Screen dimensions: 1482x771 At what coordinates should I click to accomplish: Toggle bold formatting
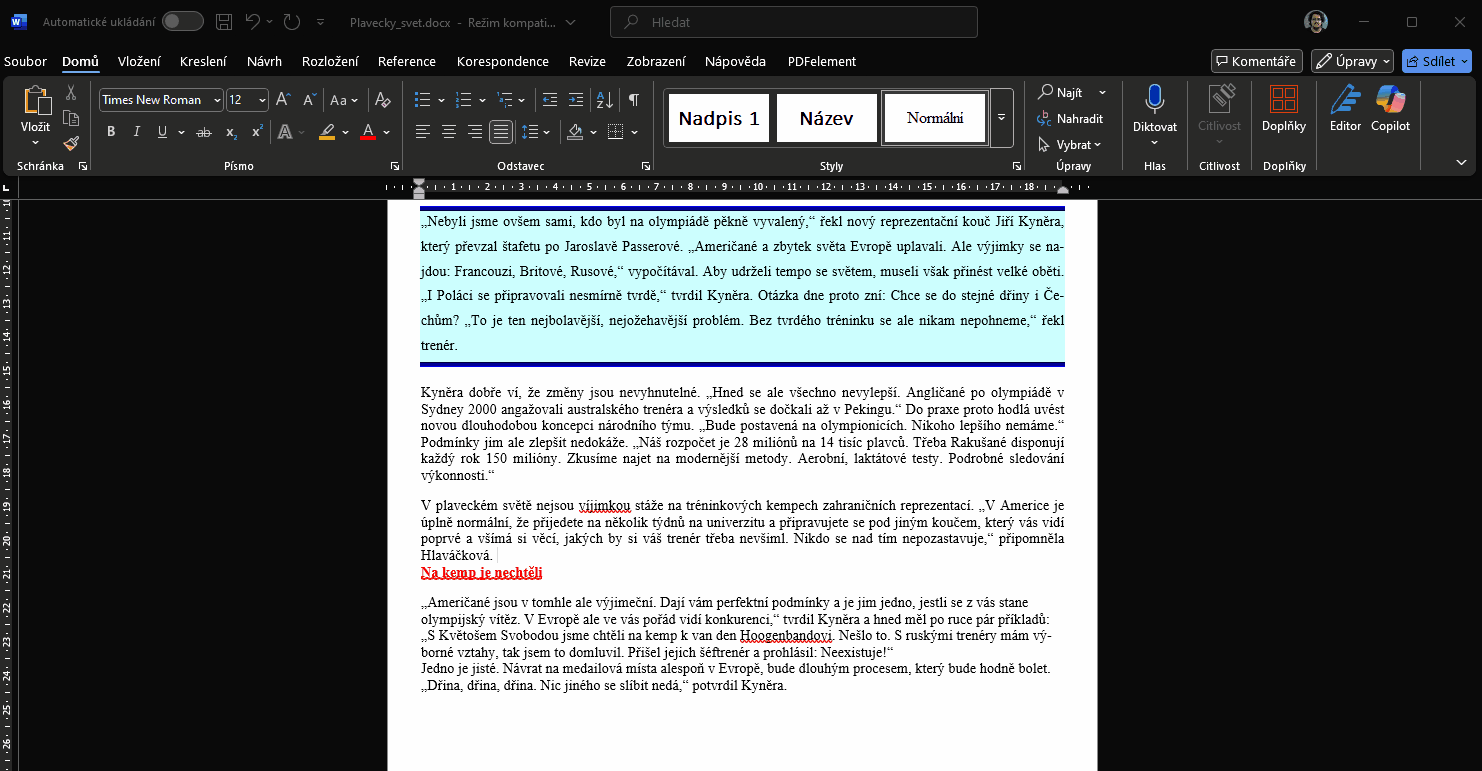[111, 132]
